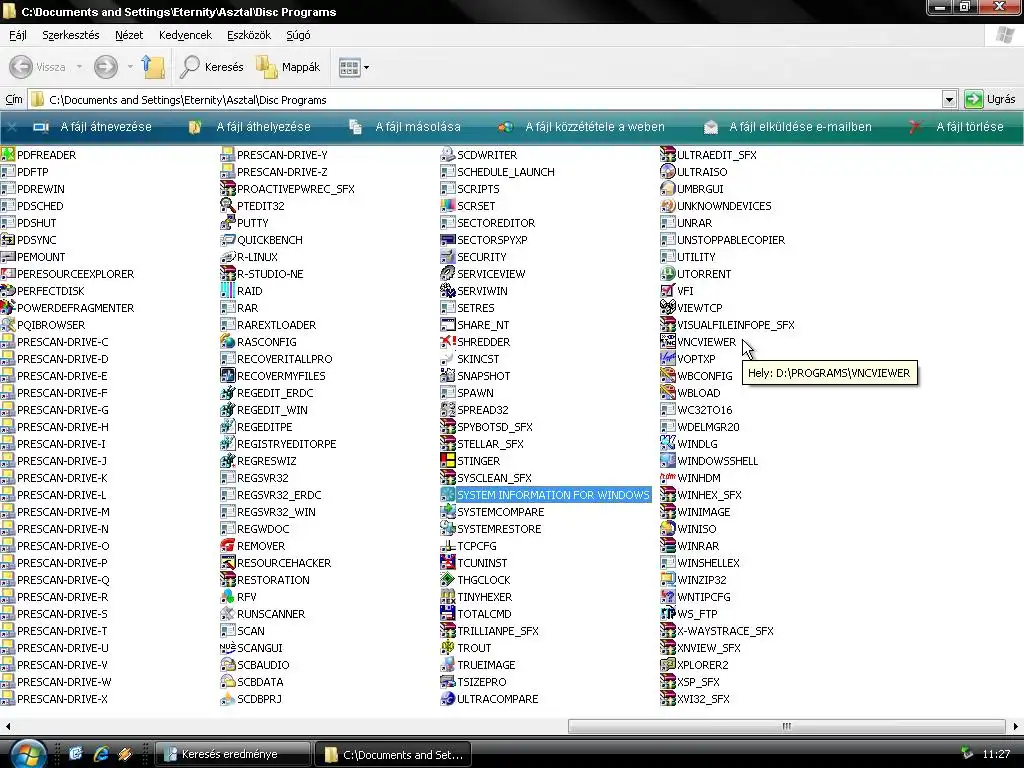Select the UTORRENT icon

click(x=667, y=274)
